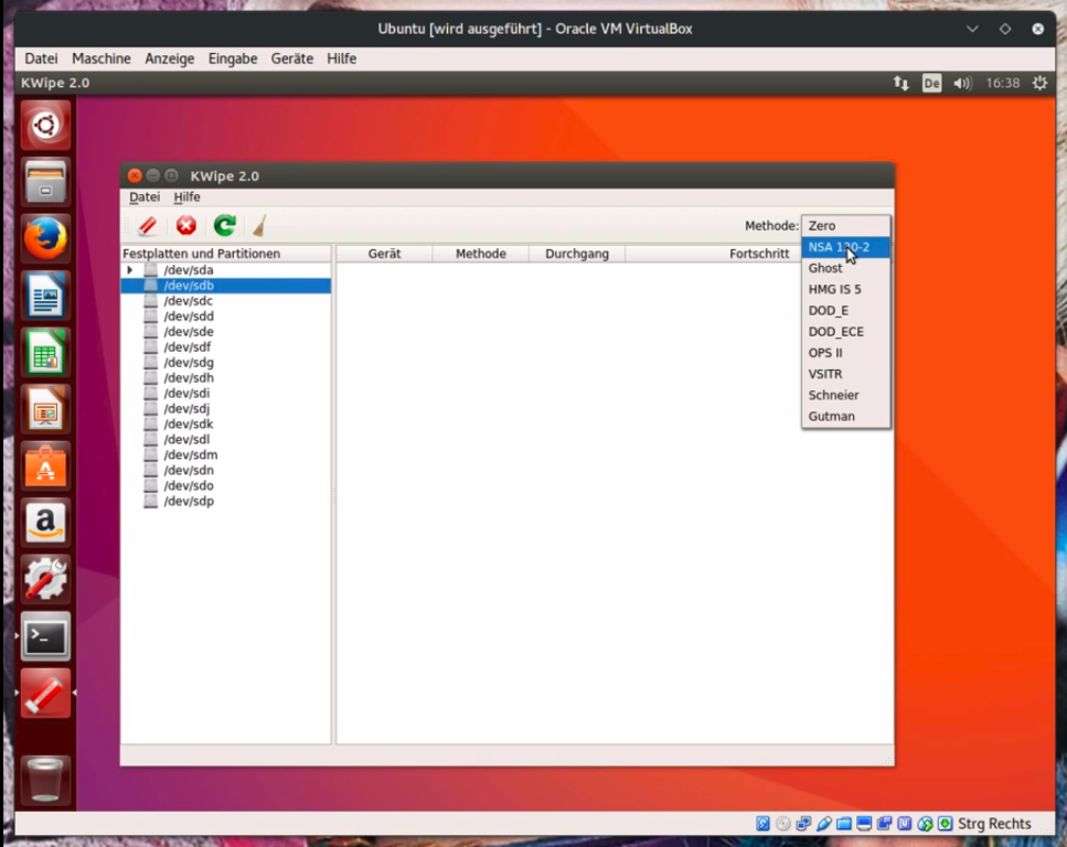1067x847 pixels.
Task: Open VirtualBox Maschine menu
Action: click(x=101, y=59)
